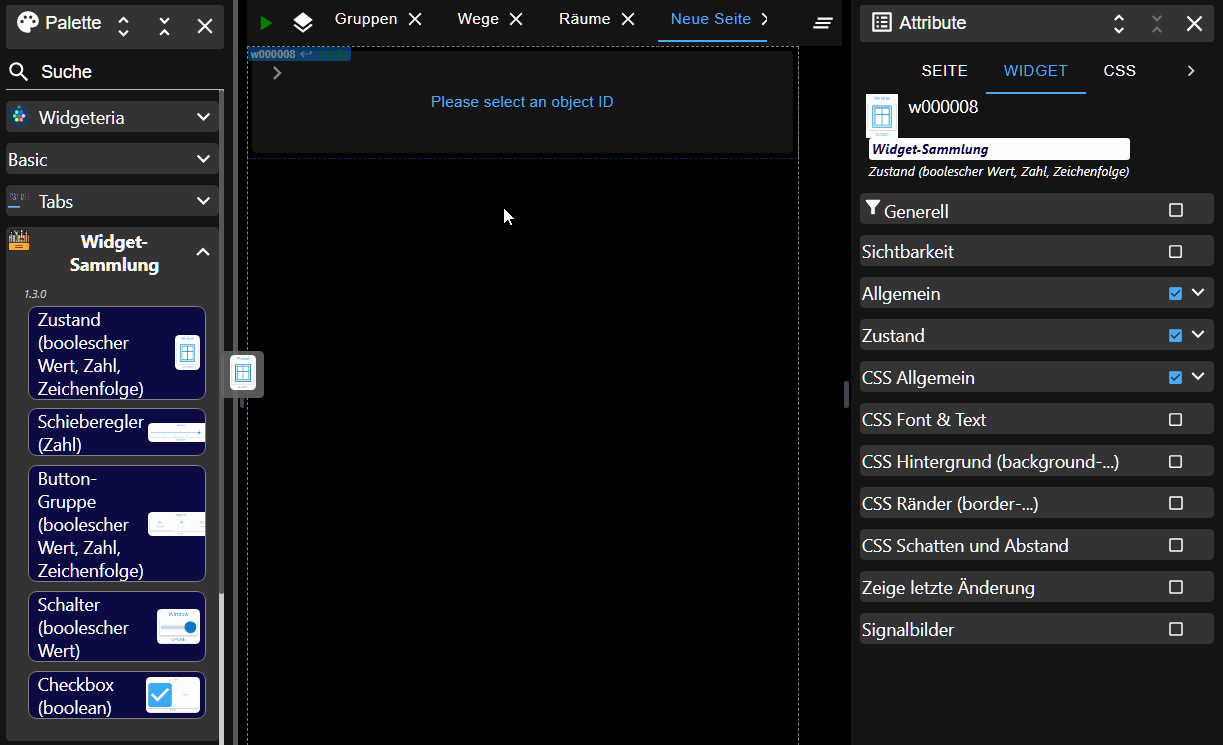Tick the Zeige letzte Änderung checkbox
Screen dimensions: 1223x745
pyautogui.click(x=1176, y=588)
